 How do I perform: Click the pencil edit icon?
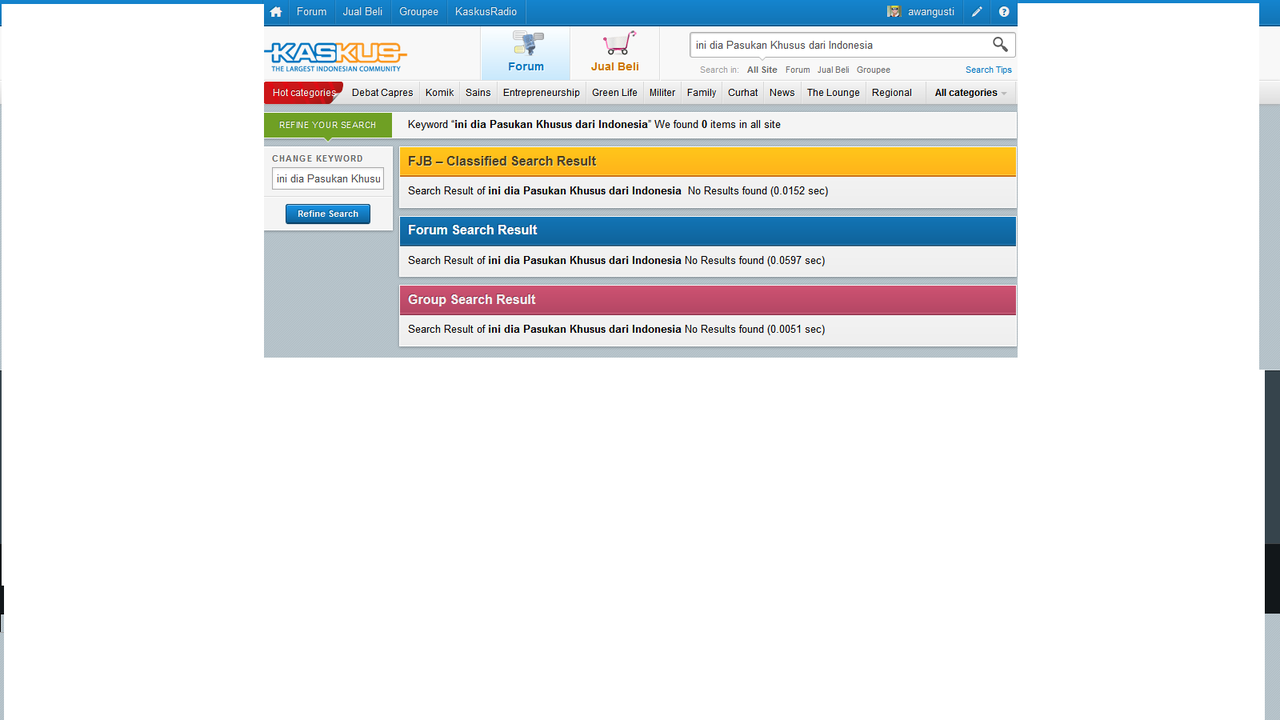click(x=977, y=12)
